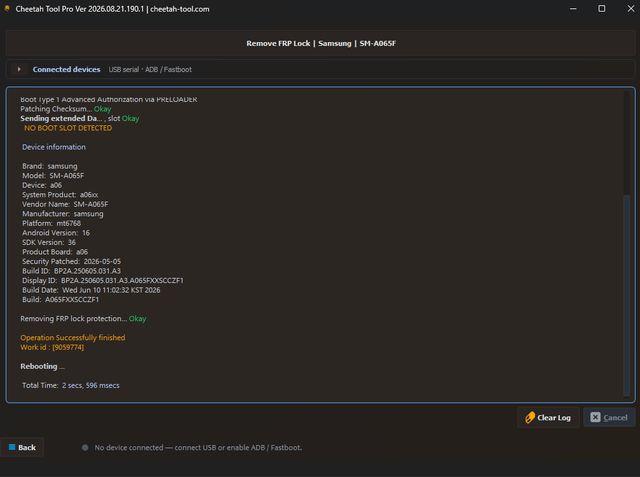640x477 pixels.
Task: Click the 'Product Board: a06' line
Action: [55, 252]
